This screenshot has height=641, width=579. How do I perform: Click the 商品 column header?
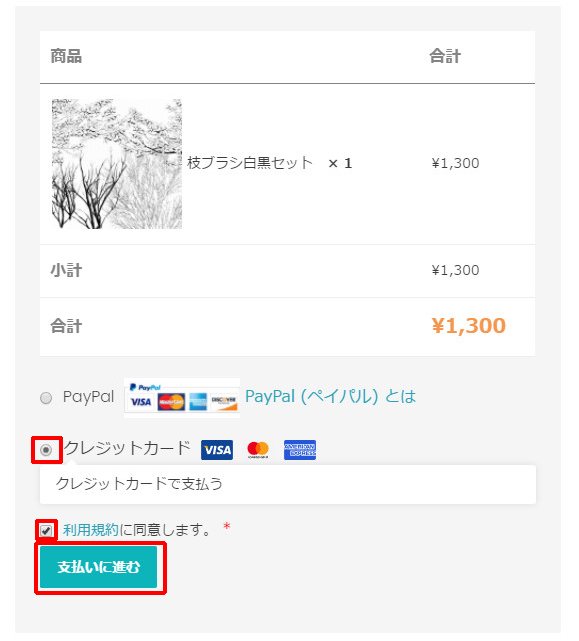[66, 56]
